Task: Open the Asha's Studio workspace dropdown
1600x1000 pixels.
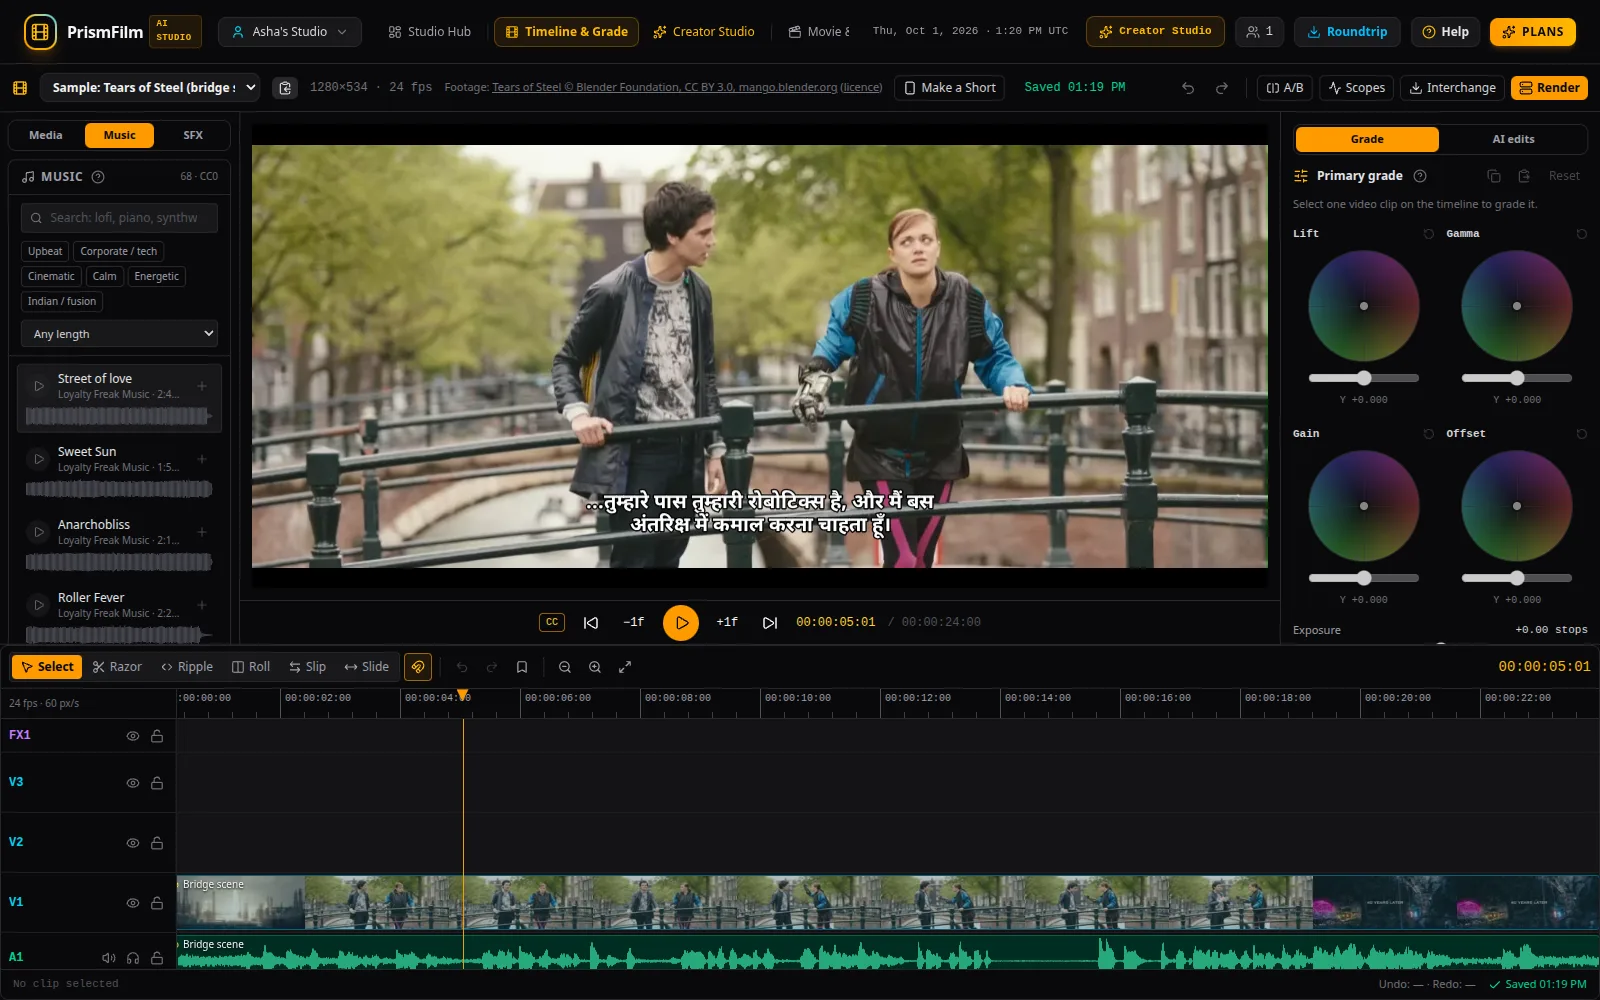Action: pyautogui.click(x=290, y=32)
